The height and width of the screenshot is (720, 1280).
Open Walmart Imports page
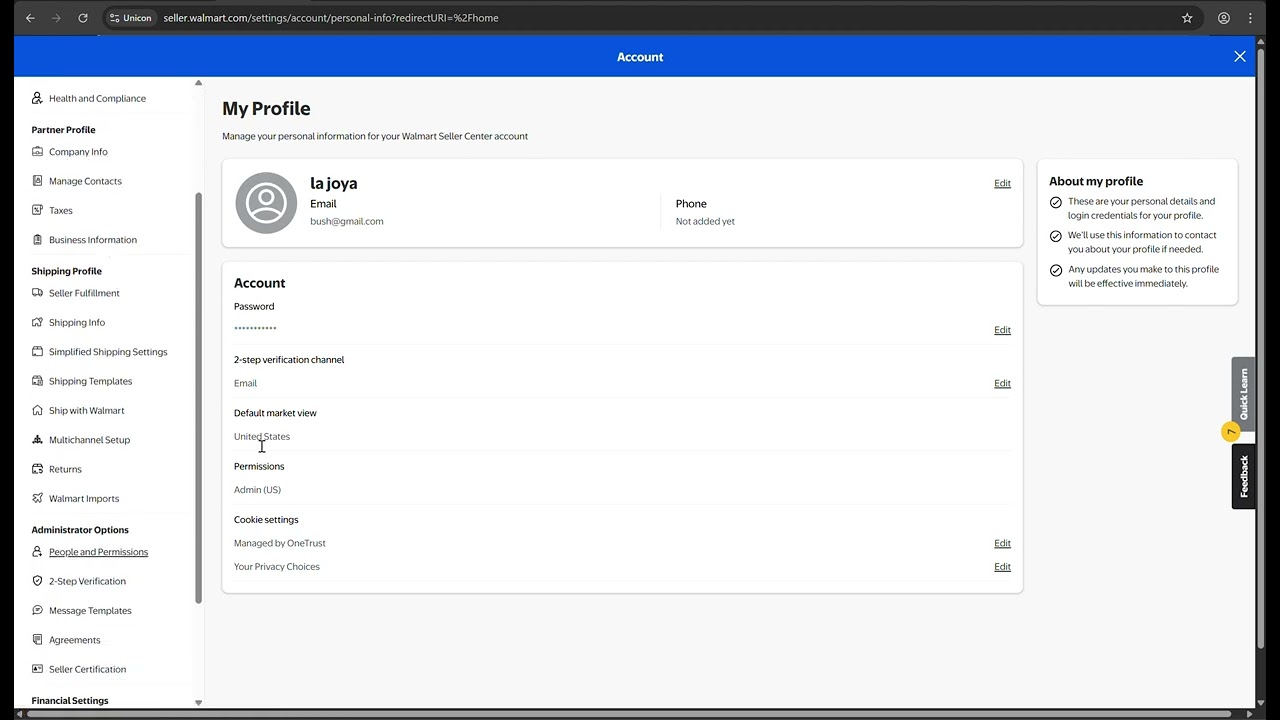pos(84,498)
